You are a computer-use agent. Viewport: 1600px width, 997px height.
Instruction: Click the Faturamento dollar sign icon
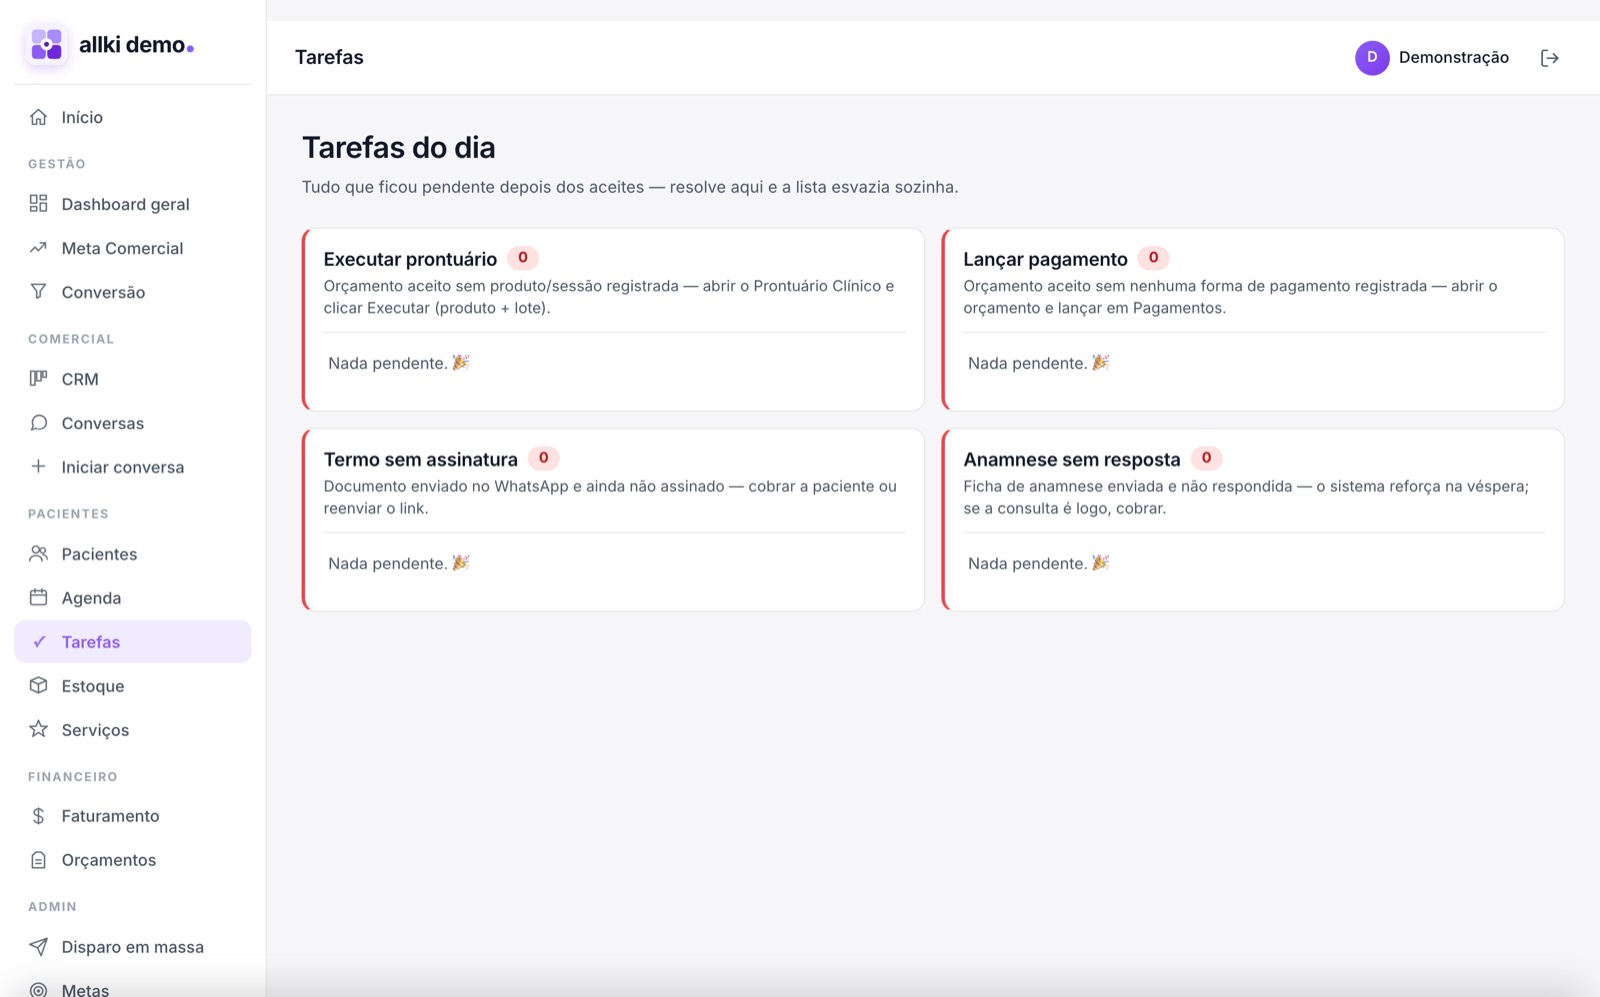click(38, 816)
